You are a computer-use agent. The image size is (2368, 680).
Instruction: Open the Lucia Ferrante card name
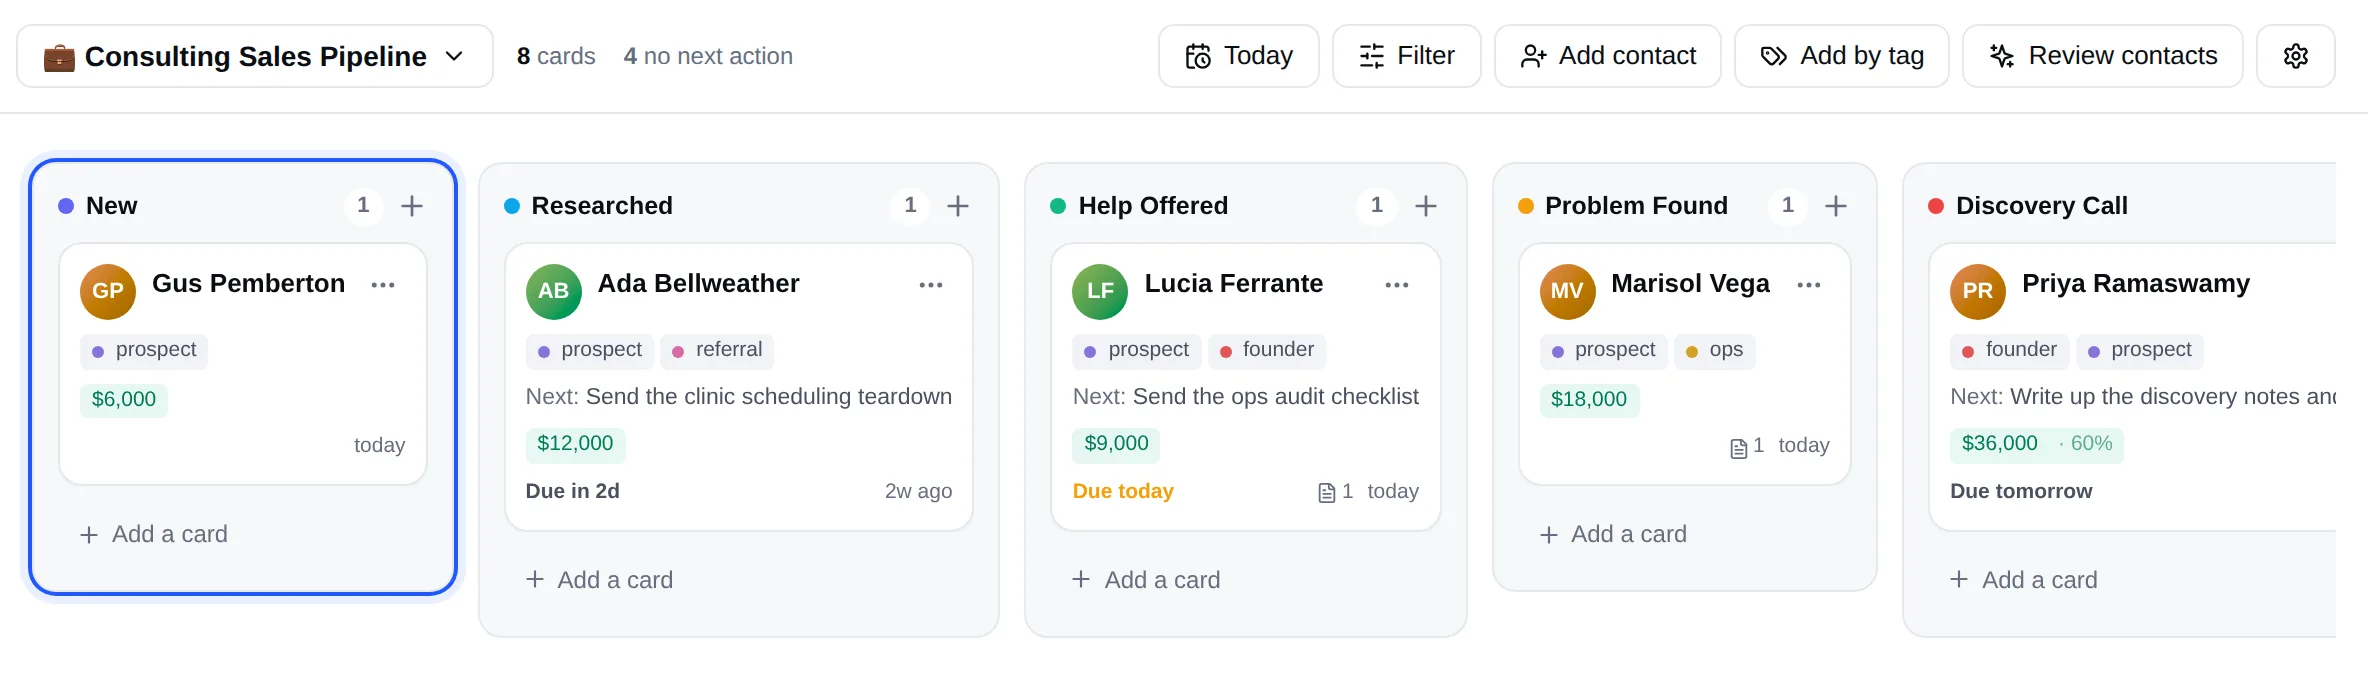click(1234, 284)
